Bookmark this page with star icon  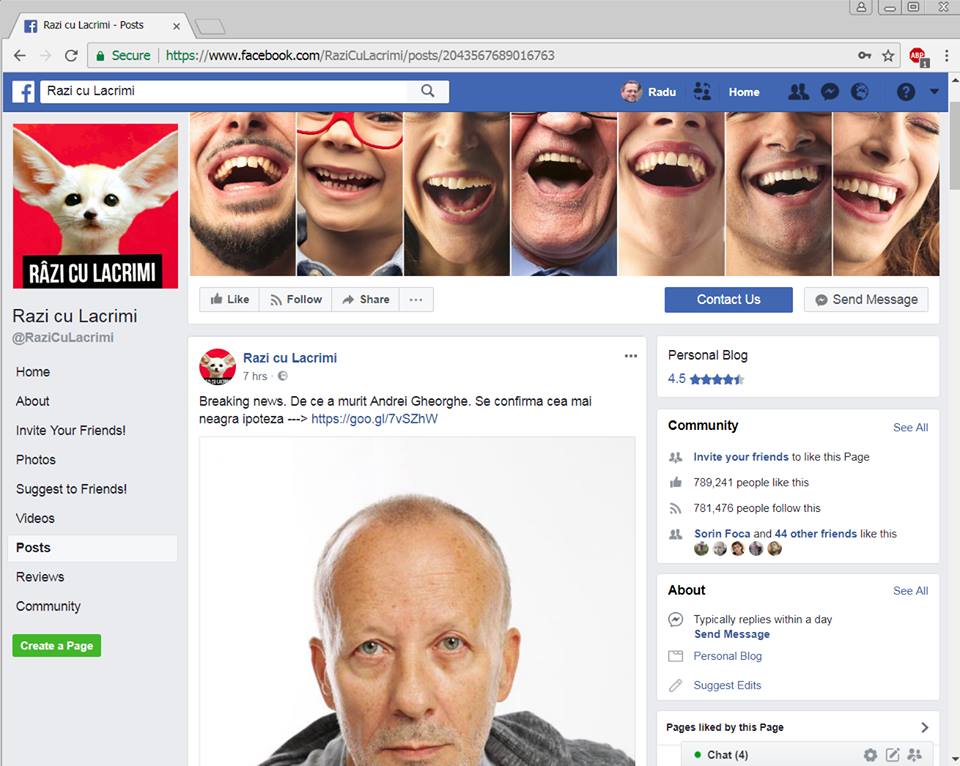click(888, 56)
